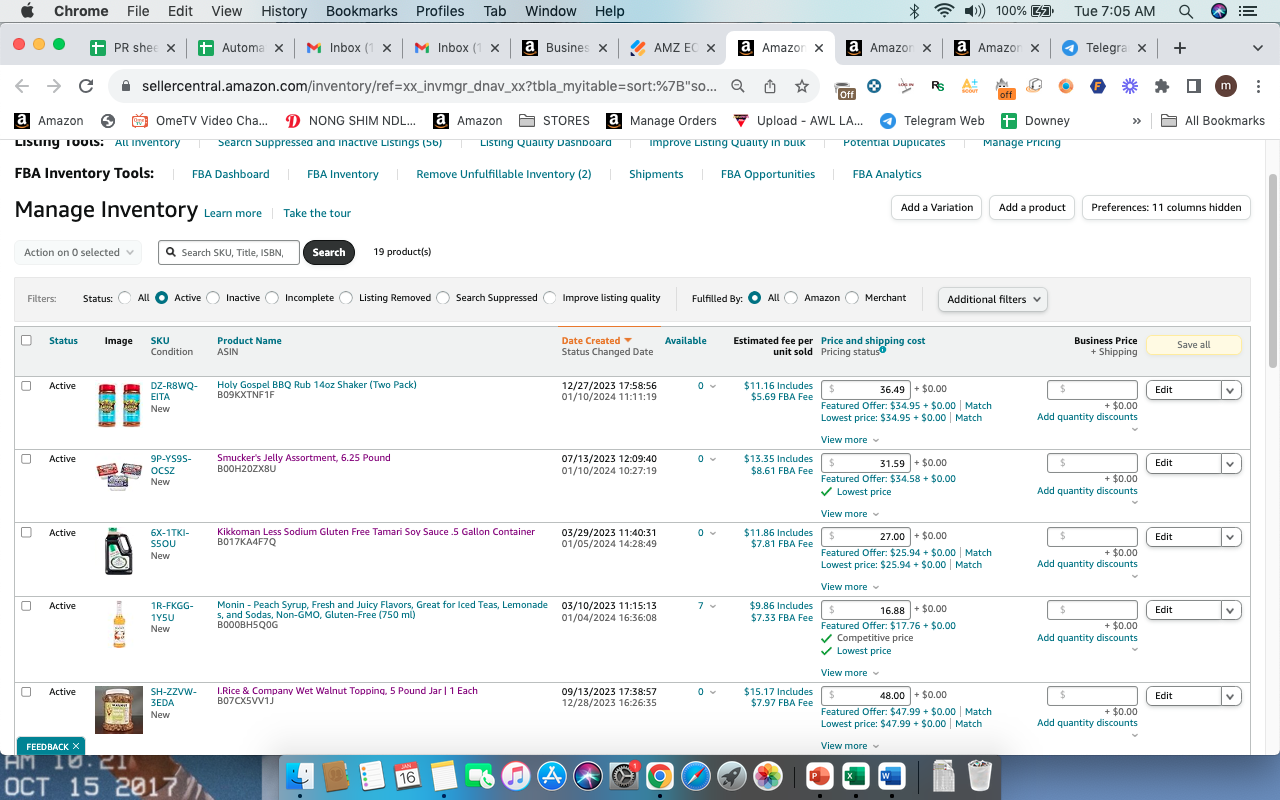This screenshot has width=1280, height=800.
Task: Check the Smucker's Jelly Assortment row checkbox
Action: (x=27, y=459)
